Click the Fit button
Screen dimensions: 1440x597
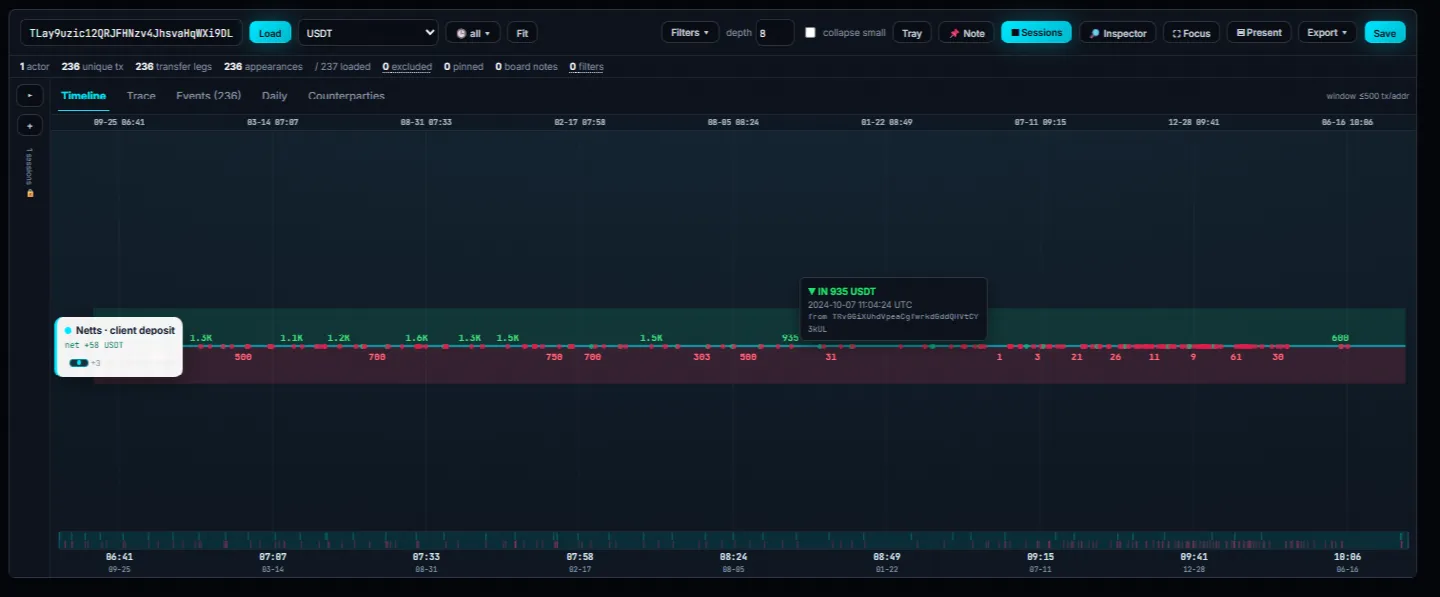(522, 33)
